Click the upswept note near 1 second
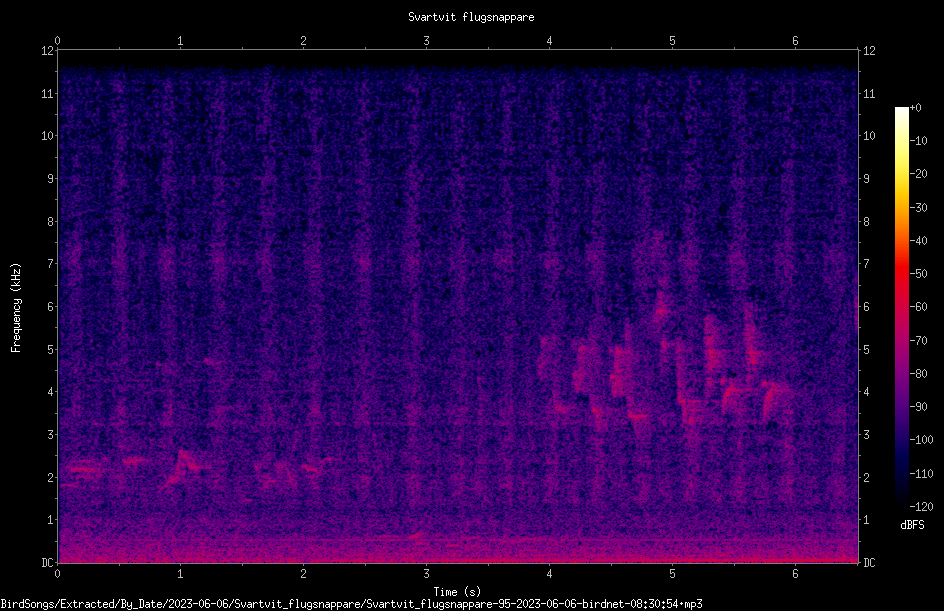Viewport: 944px width, 611px height. point(182,465)
